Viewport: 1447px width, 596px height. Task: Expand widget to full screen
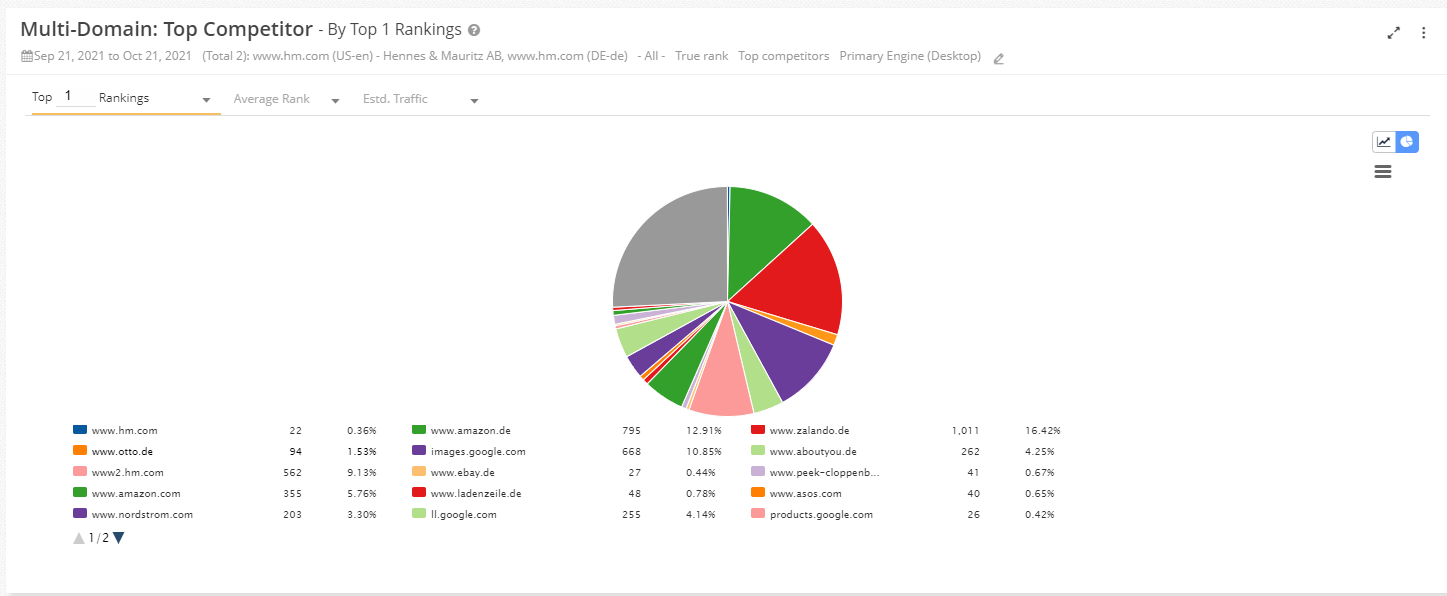pyautogui.click(x=1394, y=33)
